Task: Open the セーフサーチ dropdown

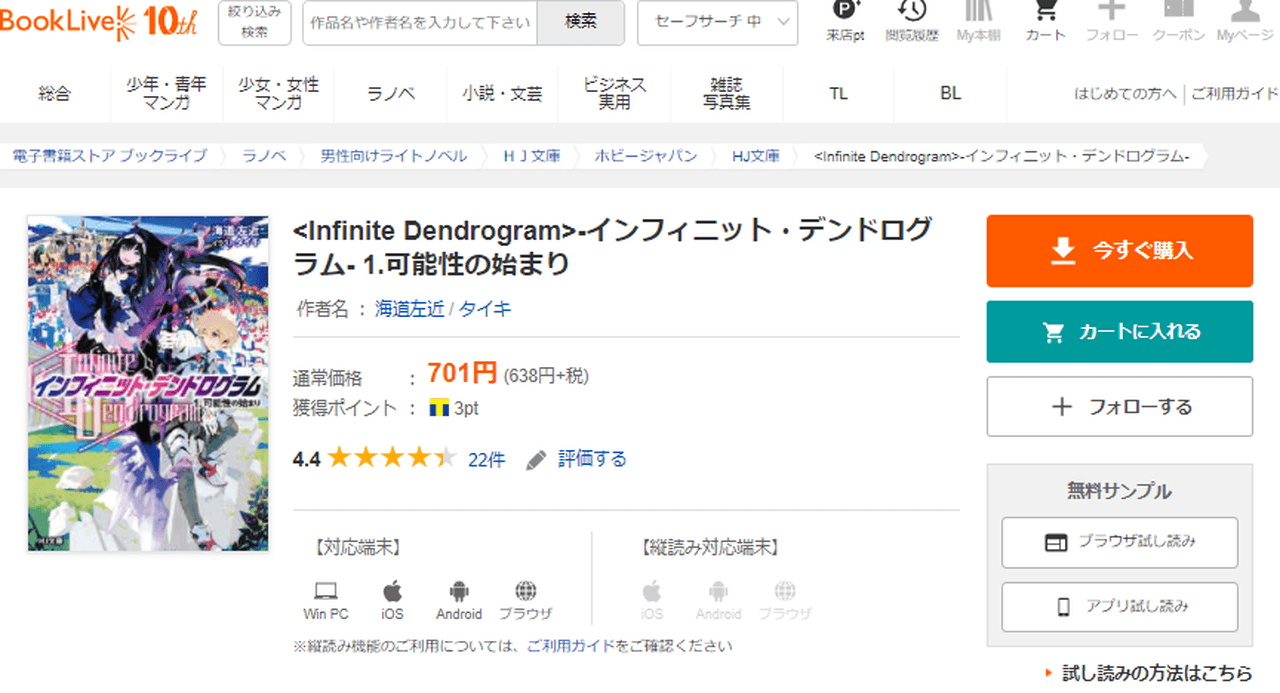Action: click(717, 22)
